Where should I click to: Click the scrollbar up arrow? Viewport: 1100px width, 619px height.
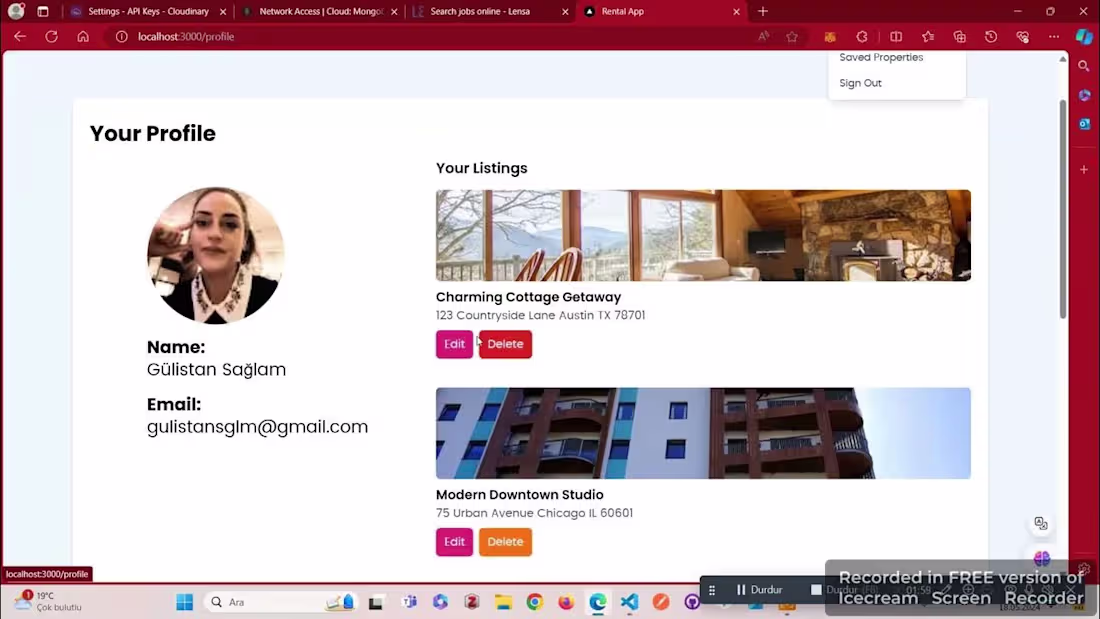coord(1062,60)
